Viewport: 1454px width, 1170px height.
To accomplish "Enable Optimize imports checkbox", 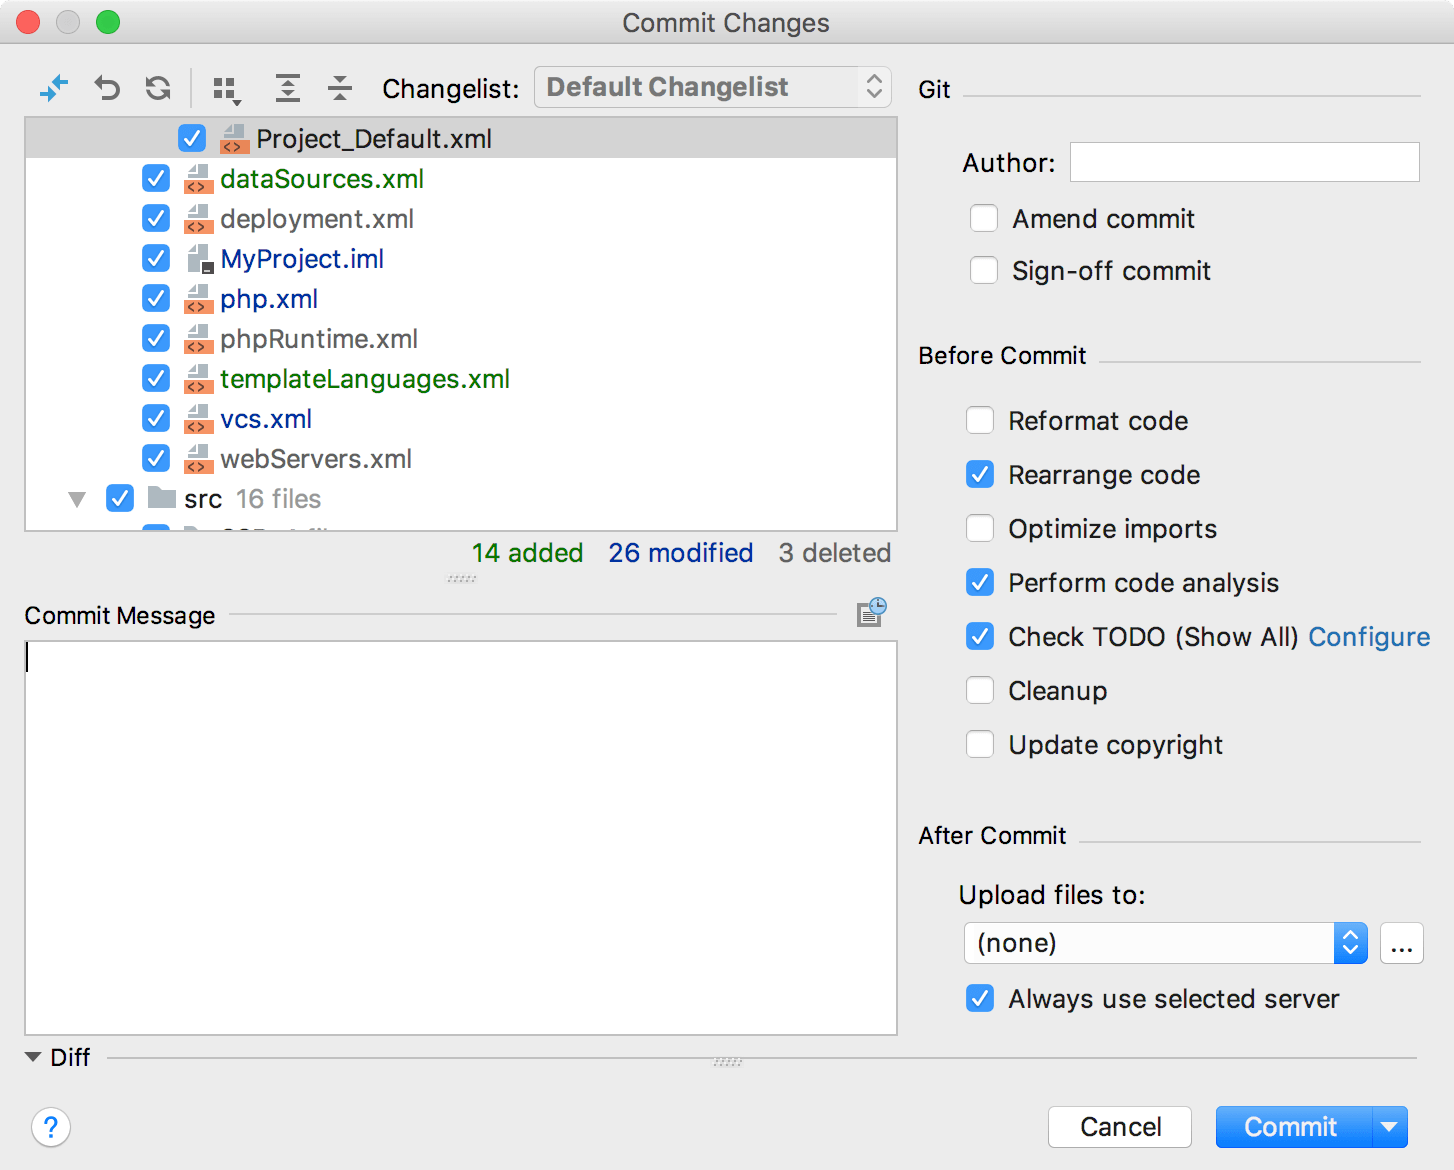I will pos(980,528).
